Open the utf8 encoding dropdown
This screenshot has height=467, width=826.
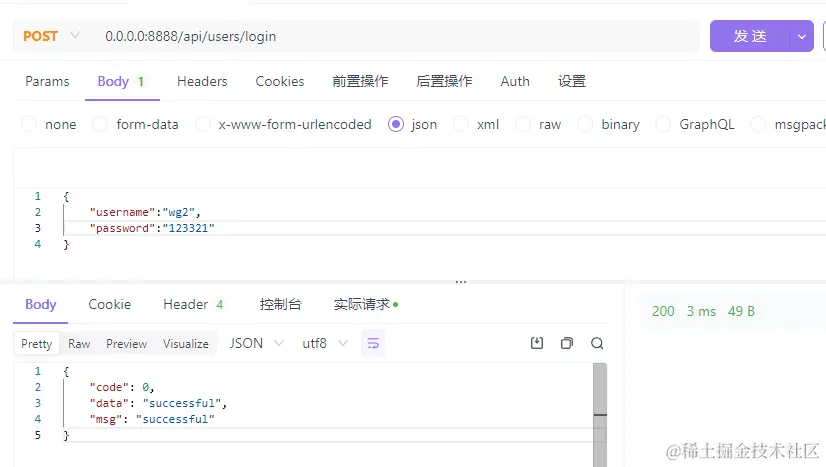(x=324, y=343)
